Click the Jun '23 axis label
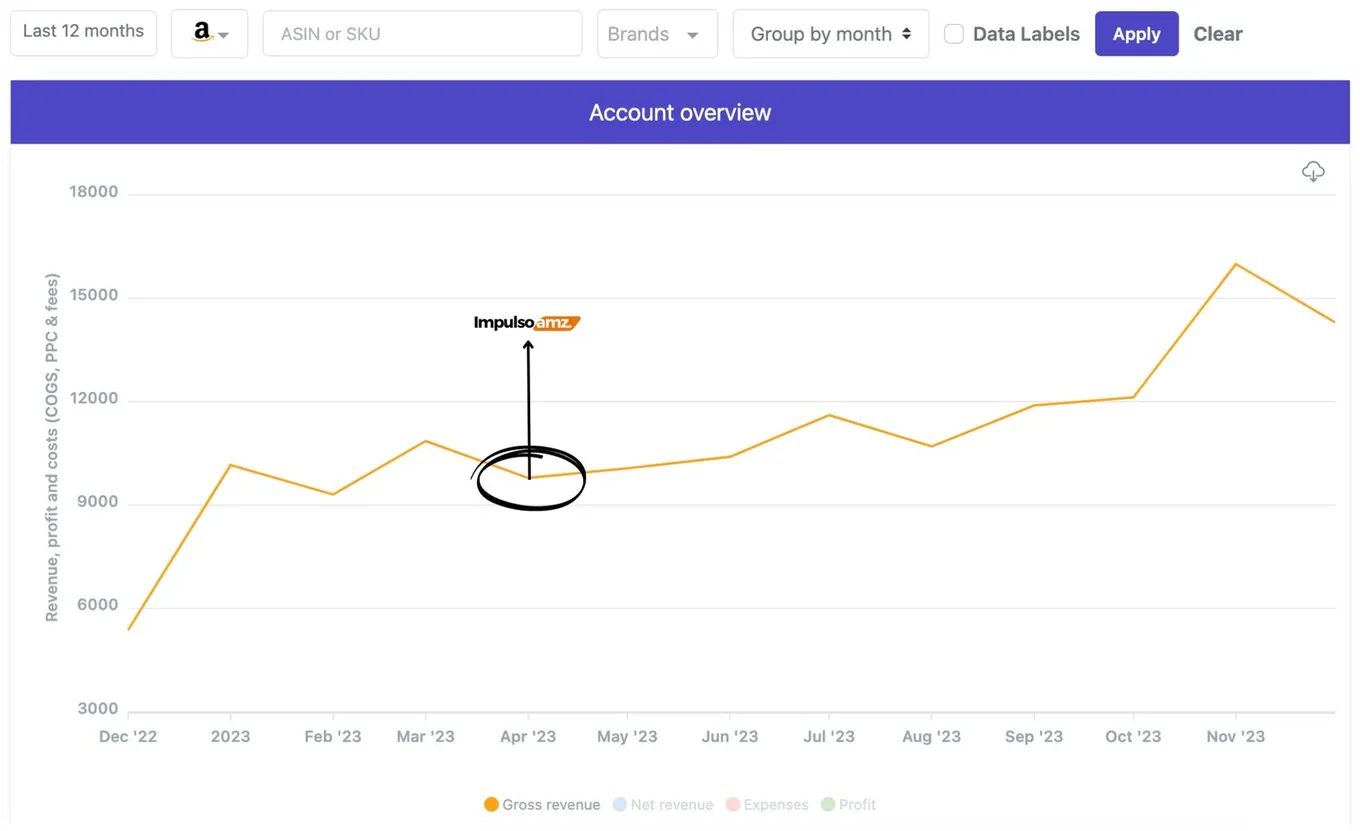1360x831 pixels. pyautogui.click(x=729, y=737)
